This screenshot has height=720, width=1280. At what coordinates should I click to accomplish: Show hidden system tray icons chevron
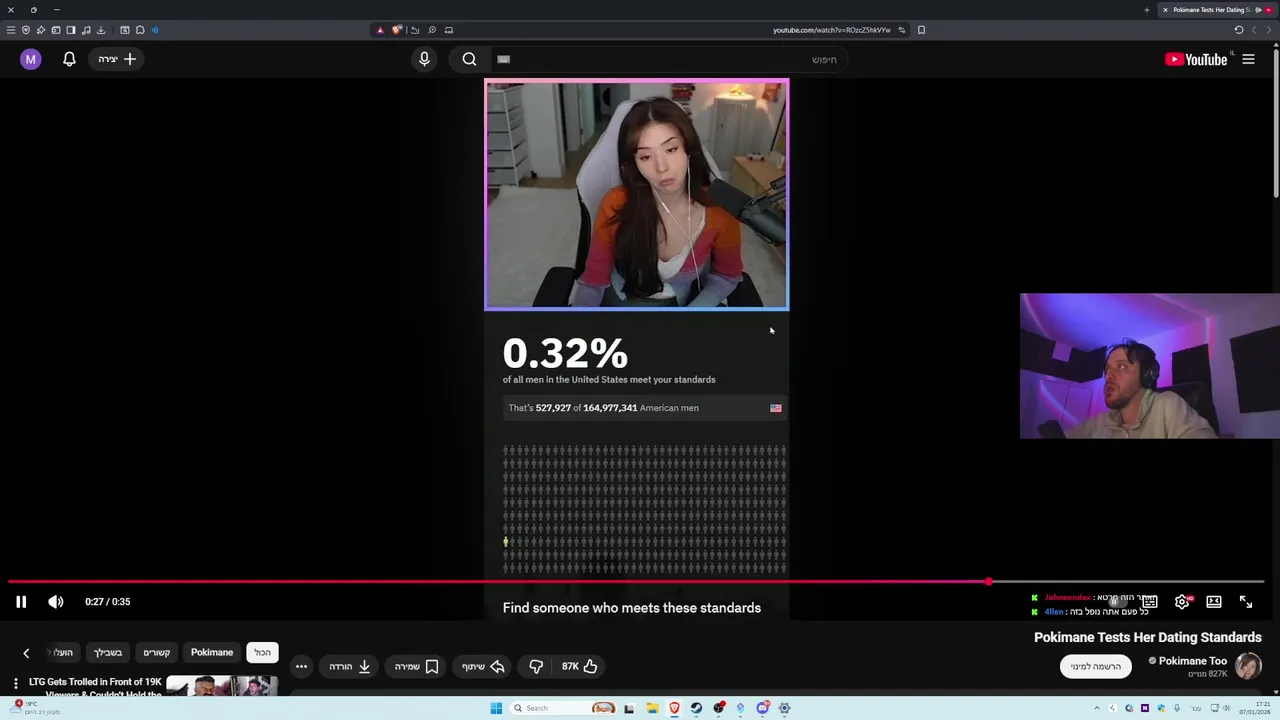pos(1097,708)
